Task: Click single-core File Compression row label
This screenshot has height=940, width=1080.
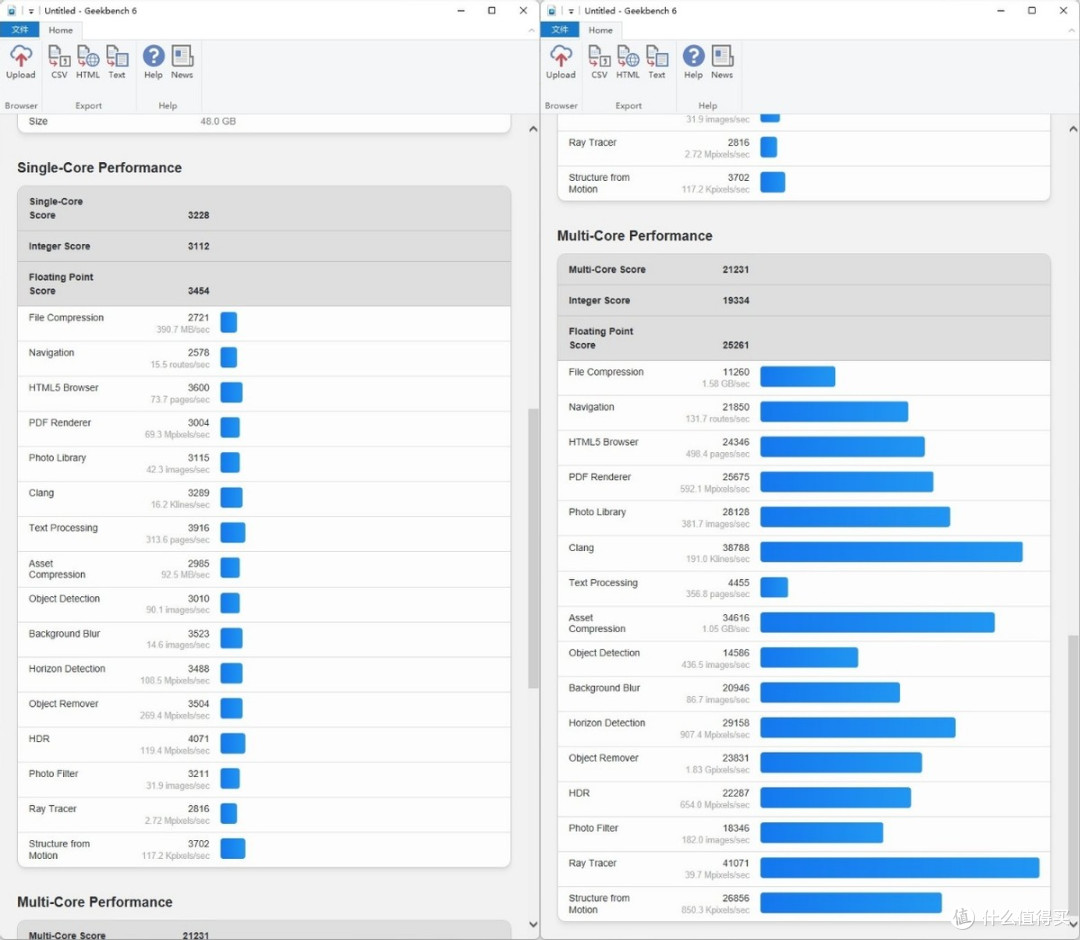Action: [x=66, y=317]
